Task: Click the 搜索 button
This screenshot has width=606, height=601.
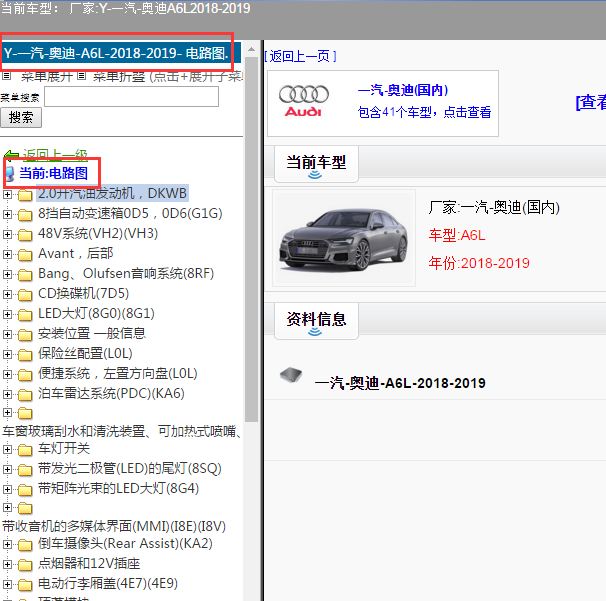Action: (x=21, y=117)
